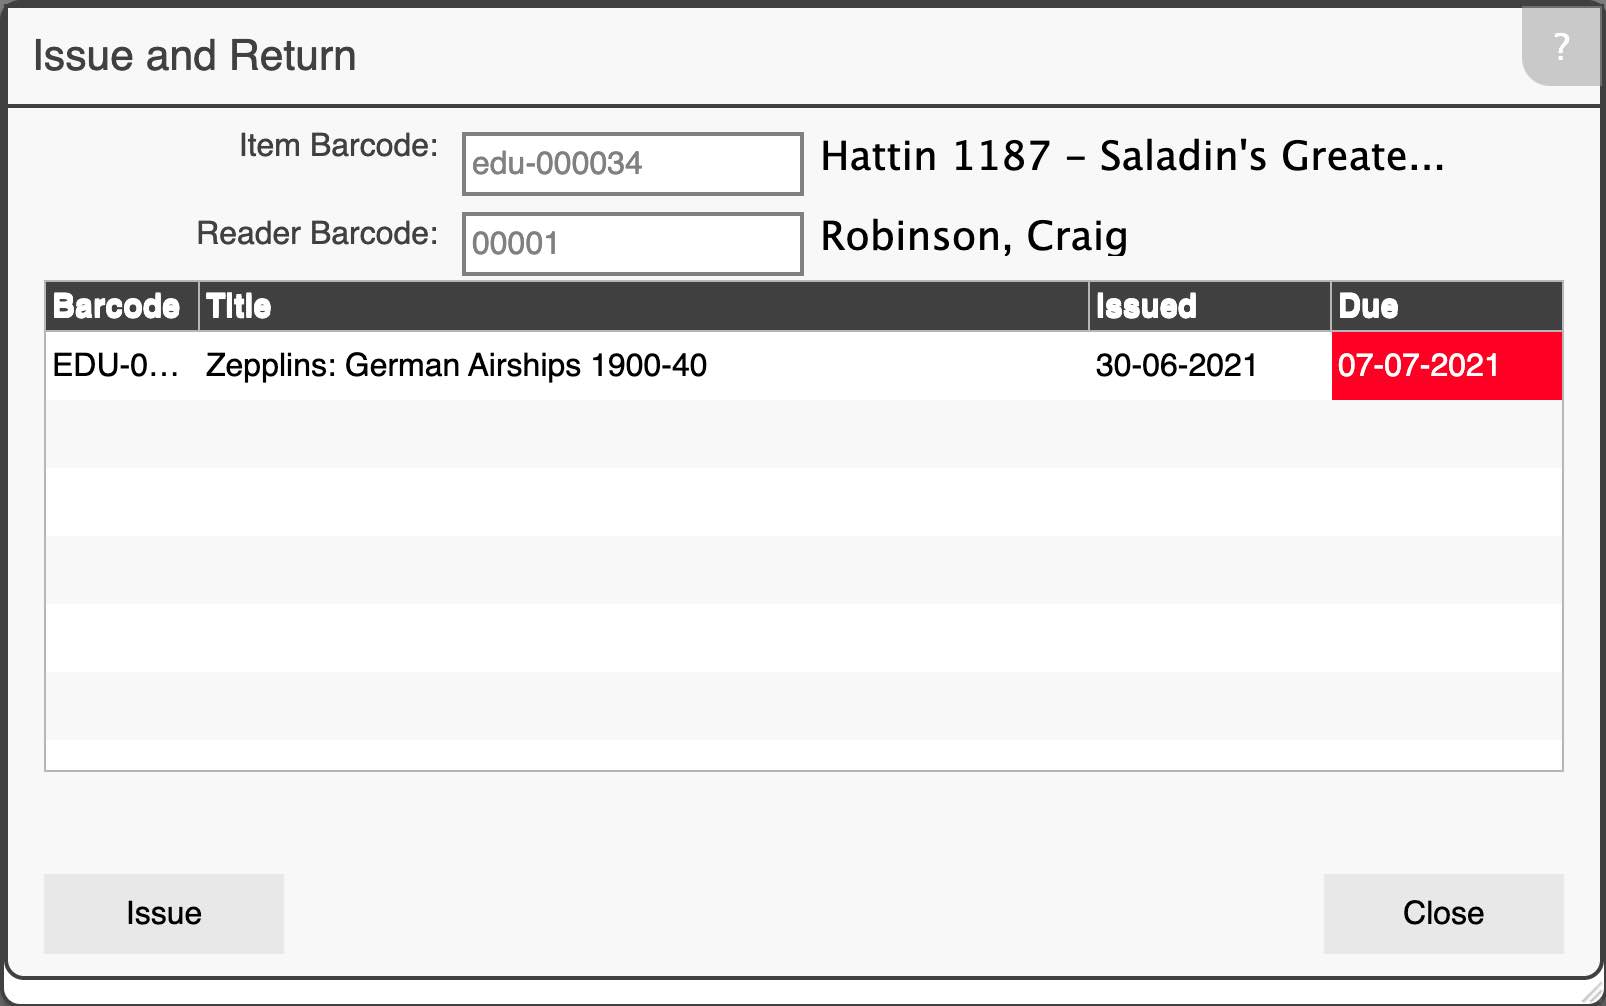Click the Issue and Return title text
This screenshot has width=1606, height=1006.
195,56
